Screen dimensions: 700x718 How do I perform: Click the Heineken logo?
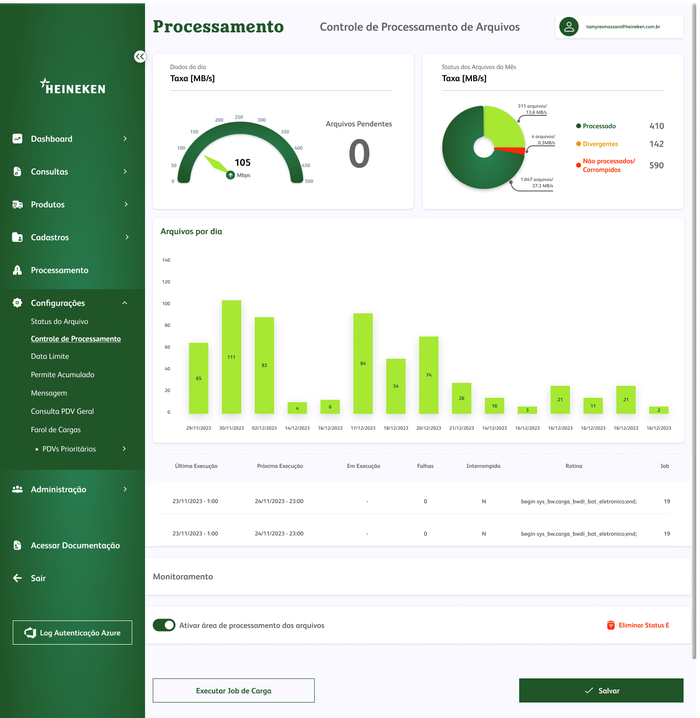coord(72,87)
